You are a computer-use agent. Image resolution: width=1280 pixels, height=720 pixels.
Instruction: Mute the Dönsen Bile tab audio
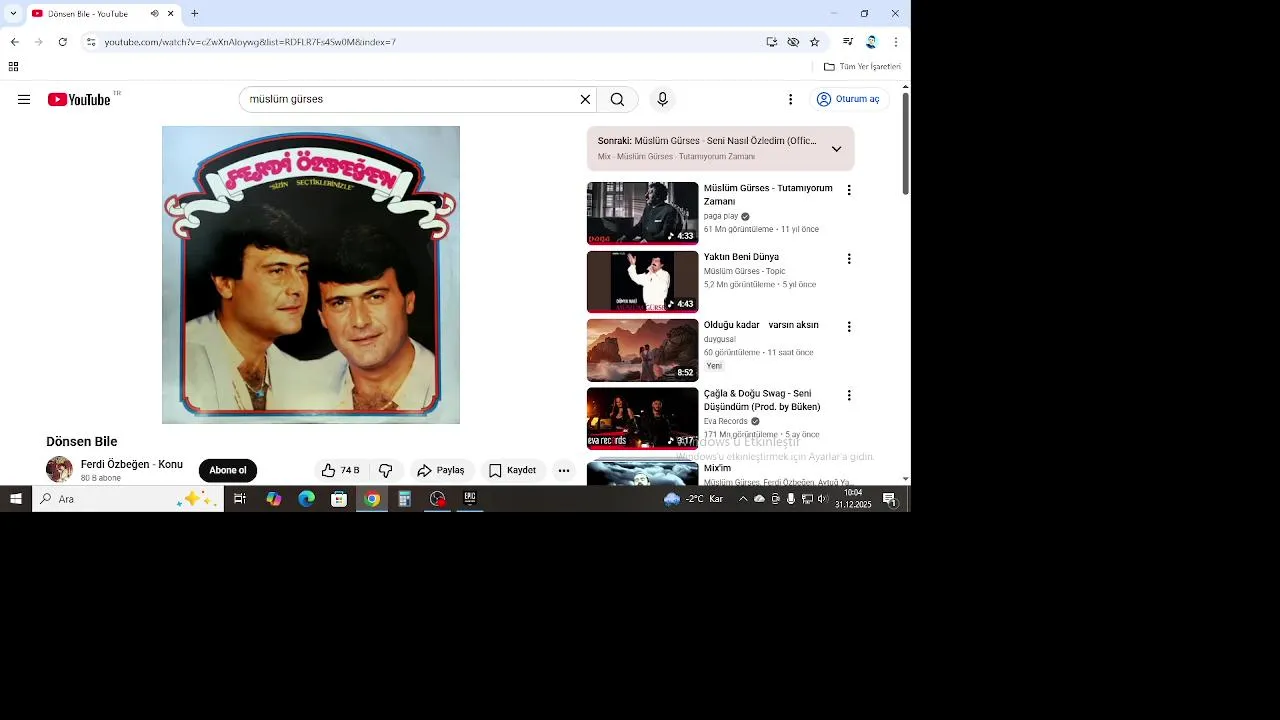point(155,14)
